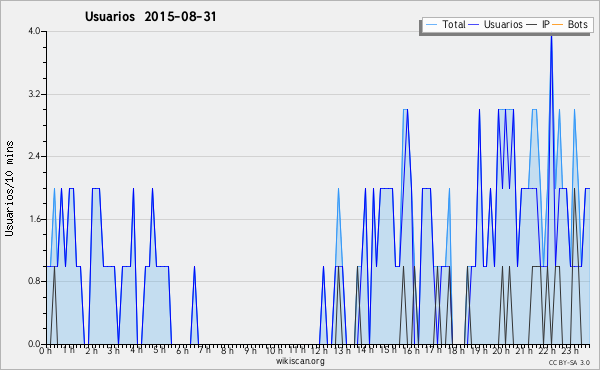This screenshot has height=370, width=600.
Task: Click the light blue Total legend line
Action: (x=431, y=25)
